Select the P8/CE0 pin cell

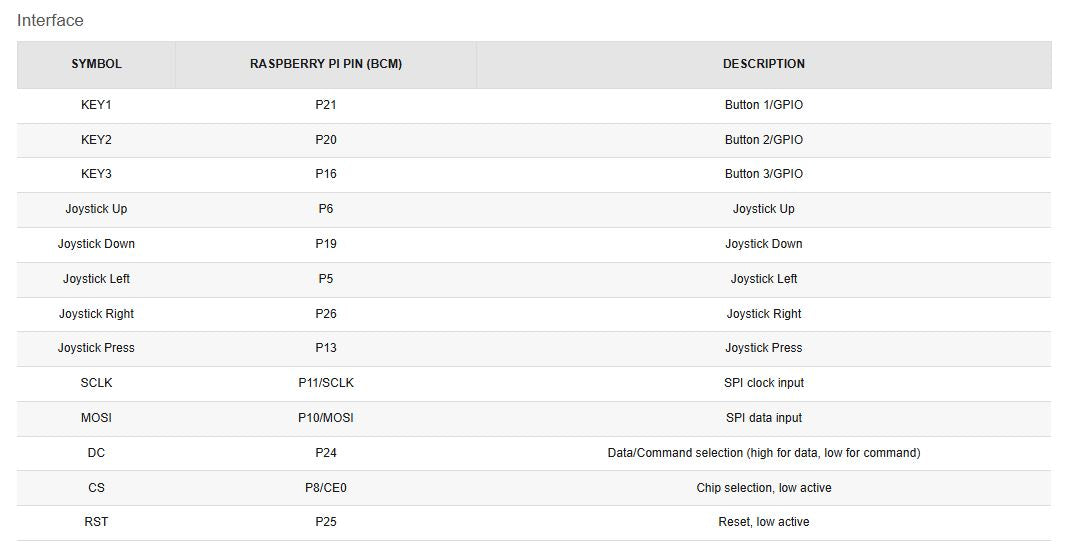pyautogui.click(x=326, y=488)
